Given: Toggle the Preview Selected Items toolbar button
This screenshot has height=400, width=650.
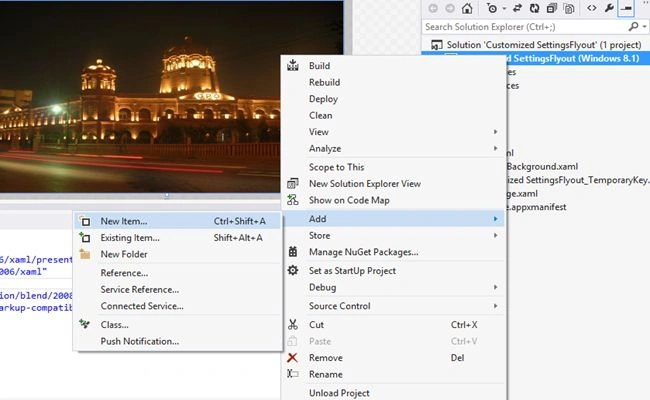Looking at the screenshot, I should tap(626, 8).
